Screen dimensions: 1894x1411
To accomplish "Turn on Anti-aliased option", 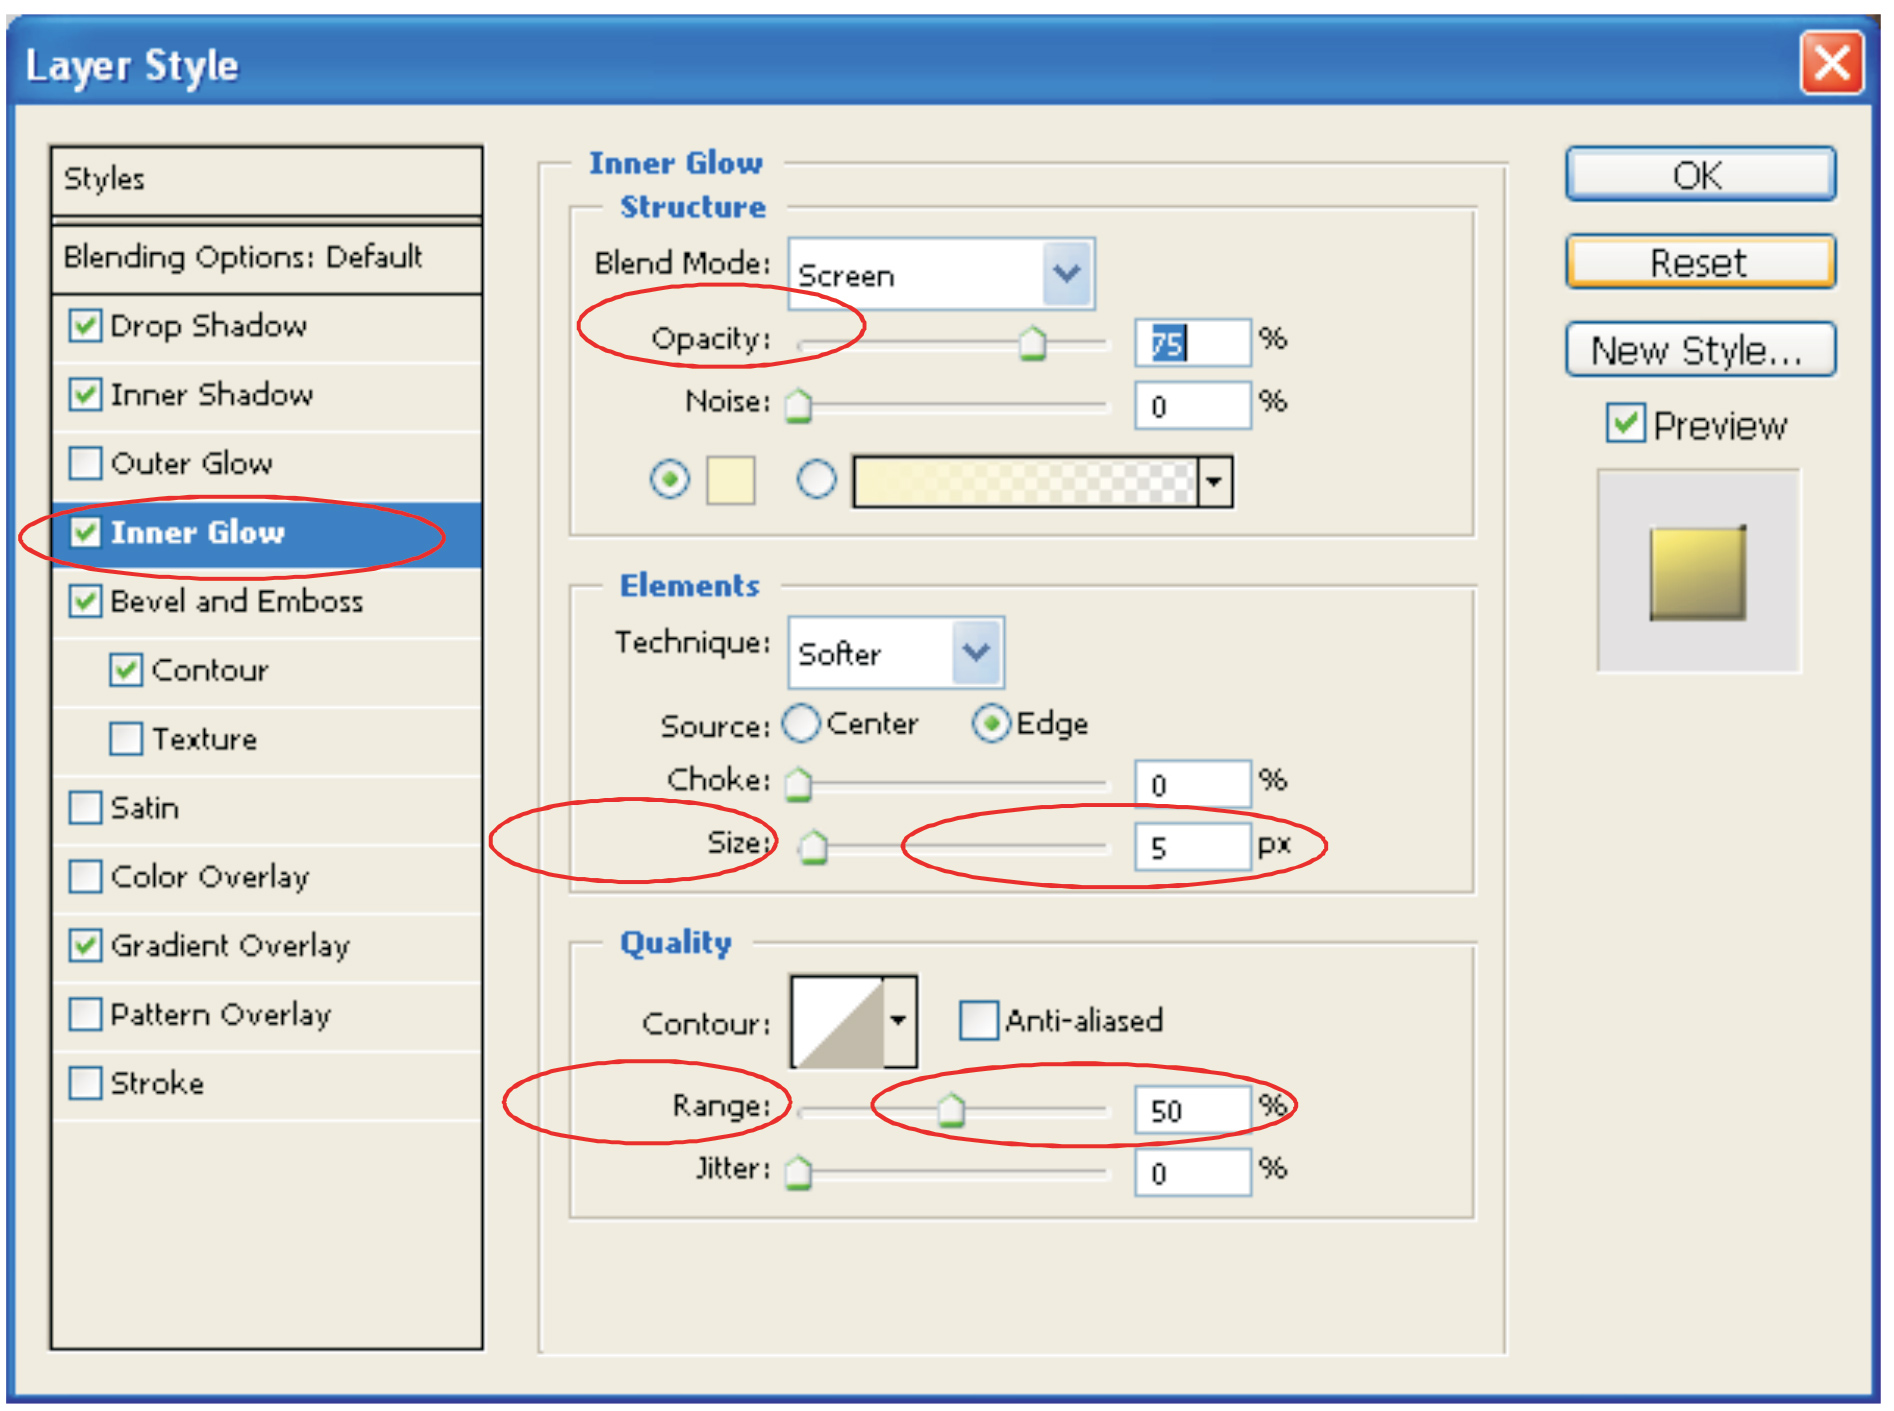I will 977,1021.
